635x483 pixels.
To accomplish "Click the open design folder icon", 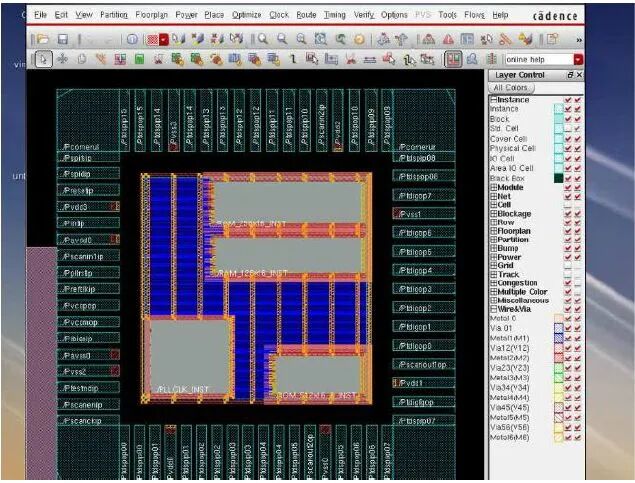I will pyautogui.click(x=43, y=39).
